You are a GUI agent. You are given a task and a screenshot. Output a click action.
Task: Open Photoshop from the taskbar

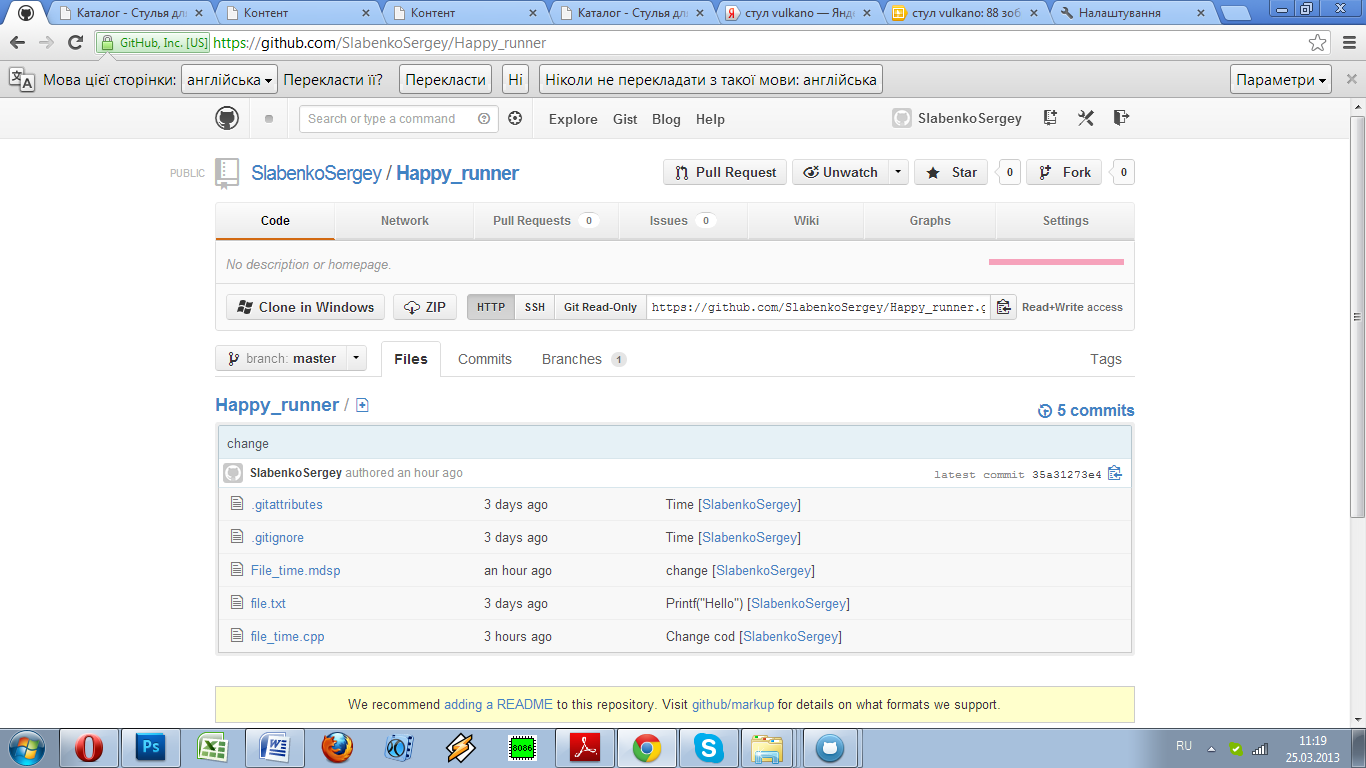click(x=150, y=748)
